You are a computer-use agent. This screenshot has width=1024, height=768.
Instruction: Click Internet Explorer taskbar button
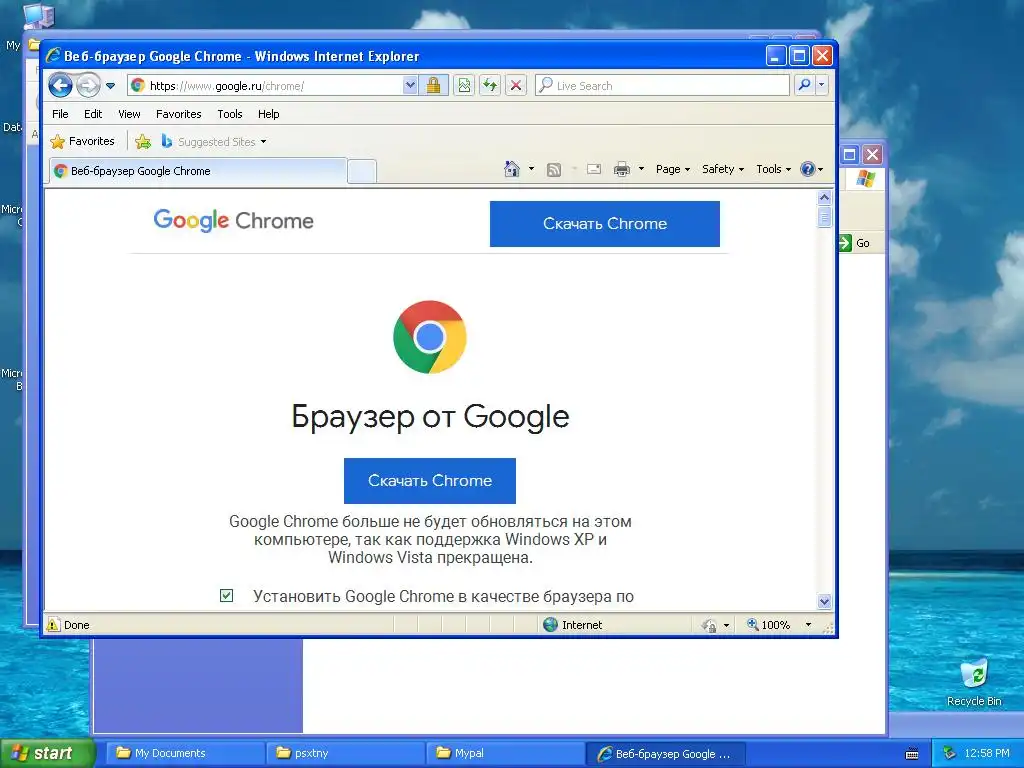[x=665, y=753]
